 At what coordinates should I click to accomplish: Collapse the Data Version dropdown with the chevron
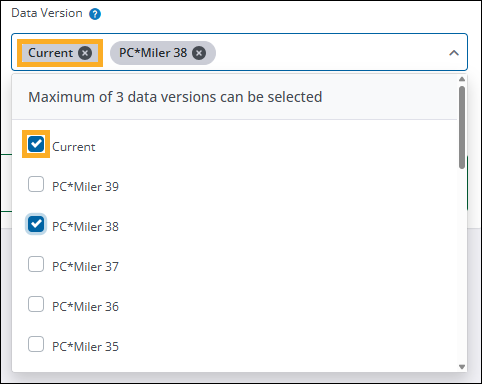pos(454,53)
